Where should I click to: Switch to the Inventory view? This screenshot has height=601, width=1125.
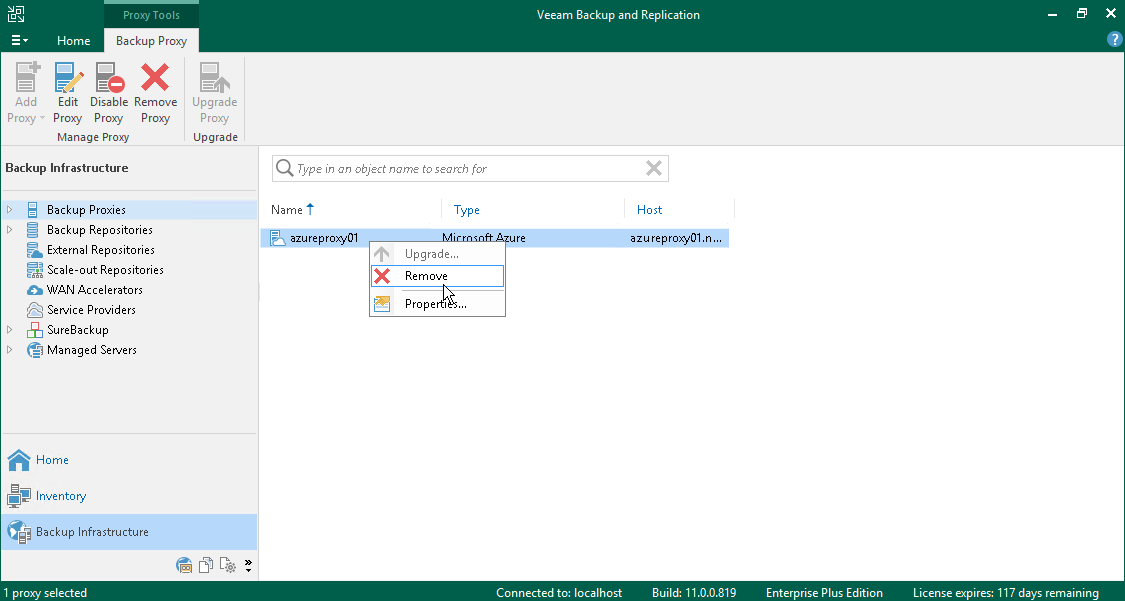pyautogui.click(x=60, y=495)
